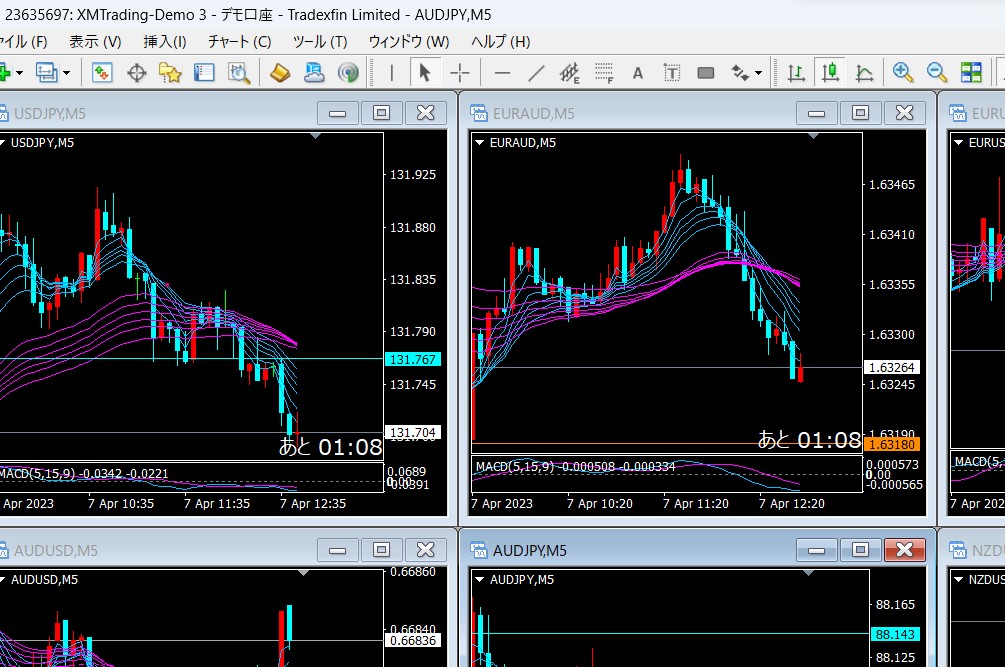Select the horizontal line drawing tool
This screenshot has width=1005, height=667.
pyautogui.click(x=502, y=73)
